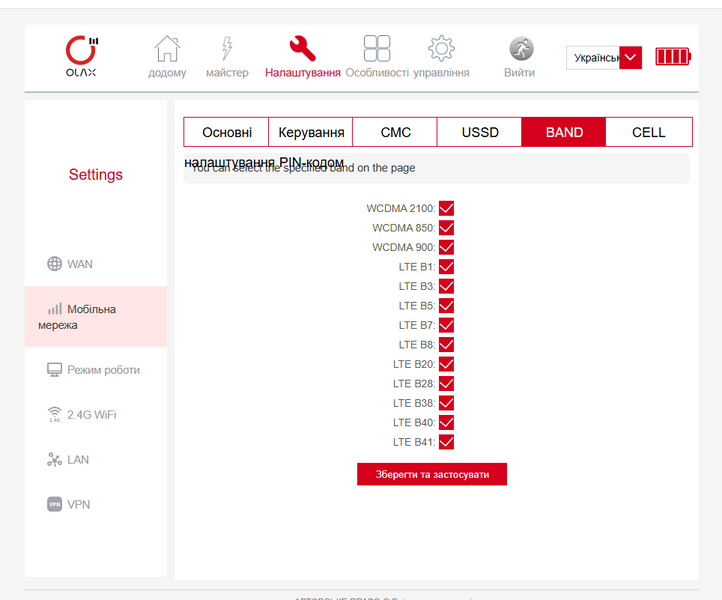
Task: Click the Режим роботи monitor icon
Action: point(54,370)
